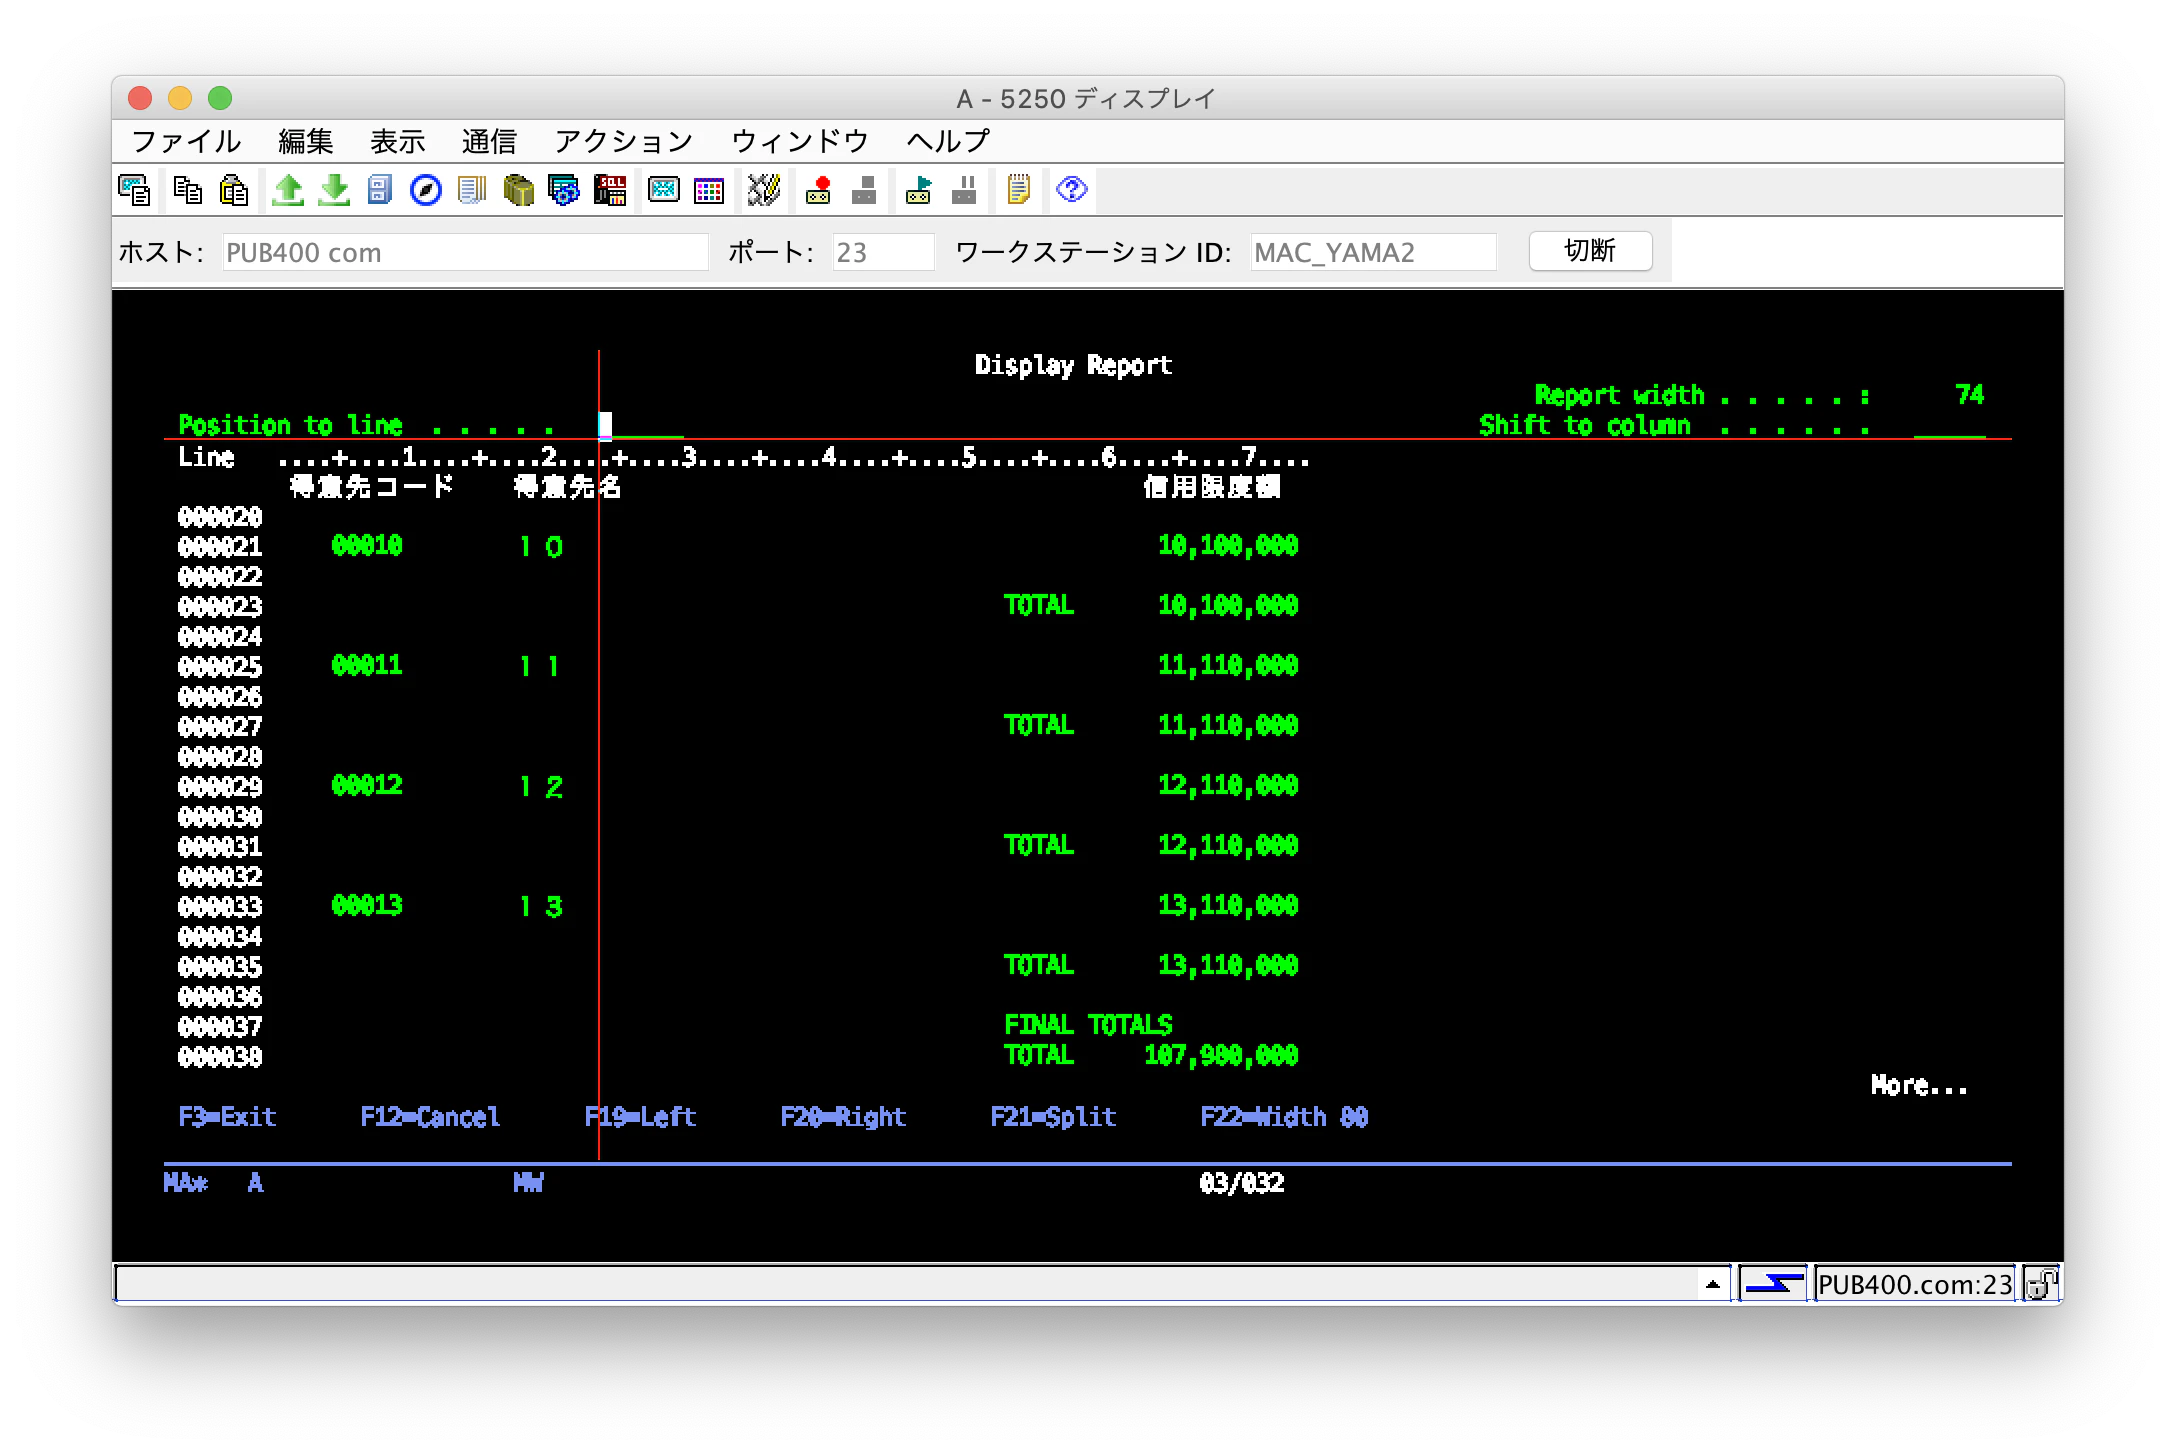2176x1454 pixels.
Task: Open the 表示 menu
Action: 398,141
